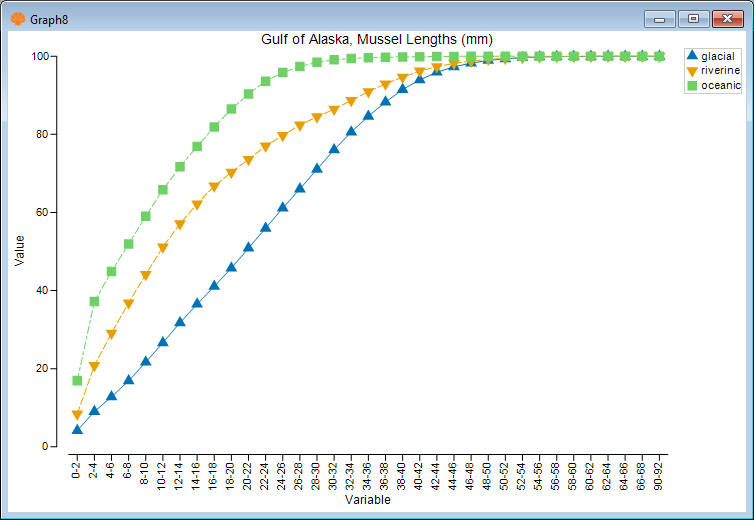754x520 pixels.
Task: Click the glacial data point at 30-32
Action: tap(334, 148)
